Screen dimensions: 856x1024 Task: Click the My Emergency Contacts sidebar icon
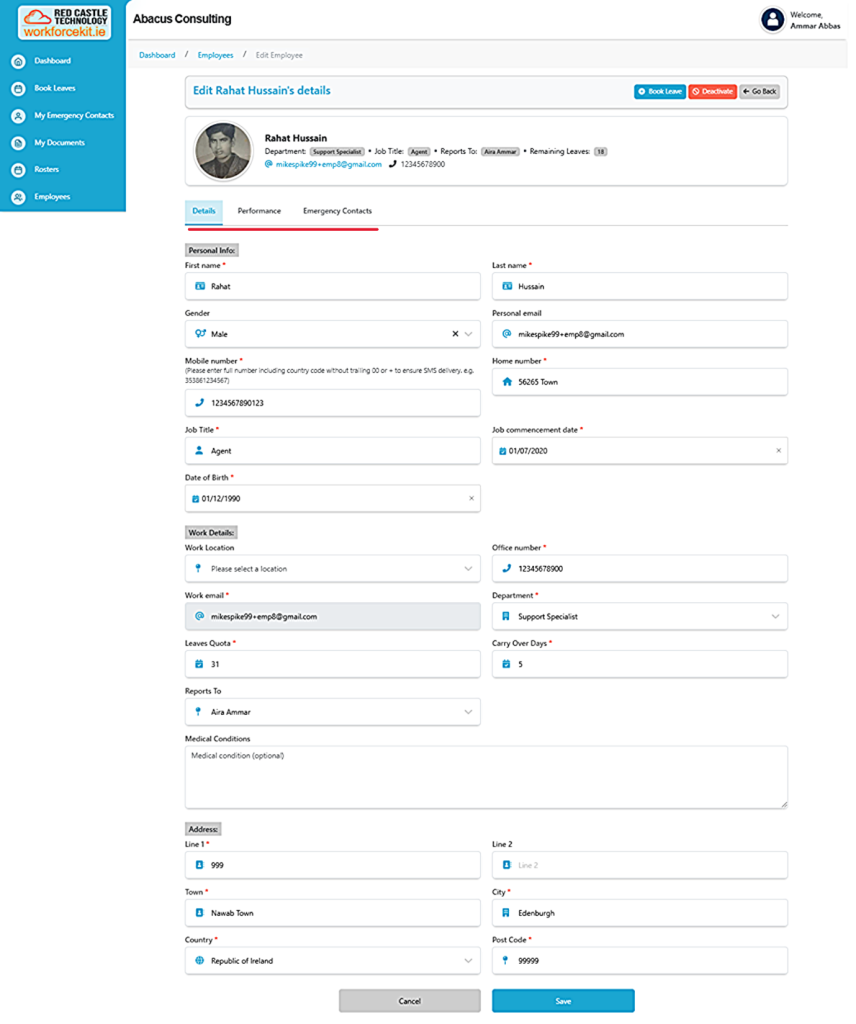[x=18, y=116]
